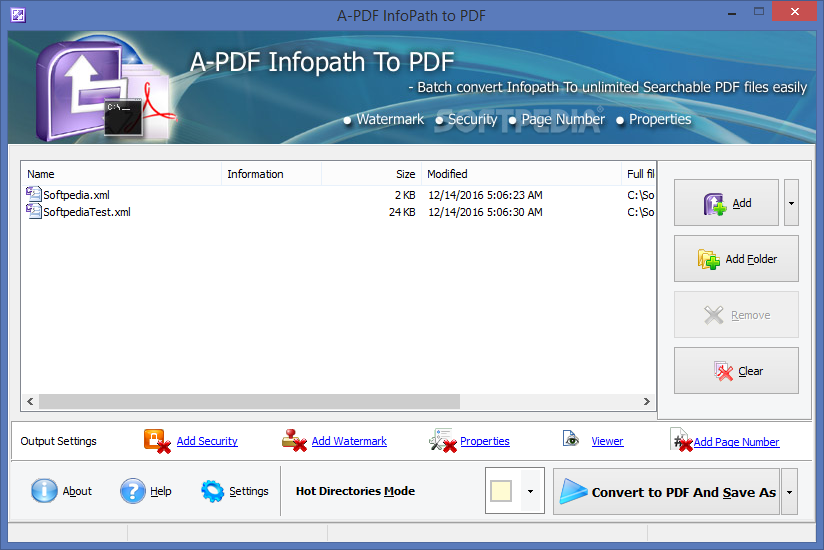824x550 pixels.
Task: Click the Remove button
Action: tap(736, 315)
